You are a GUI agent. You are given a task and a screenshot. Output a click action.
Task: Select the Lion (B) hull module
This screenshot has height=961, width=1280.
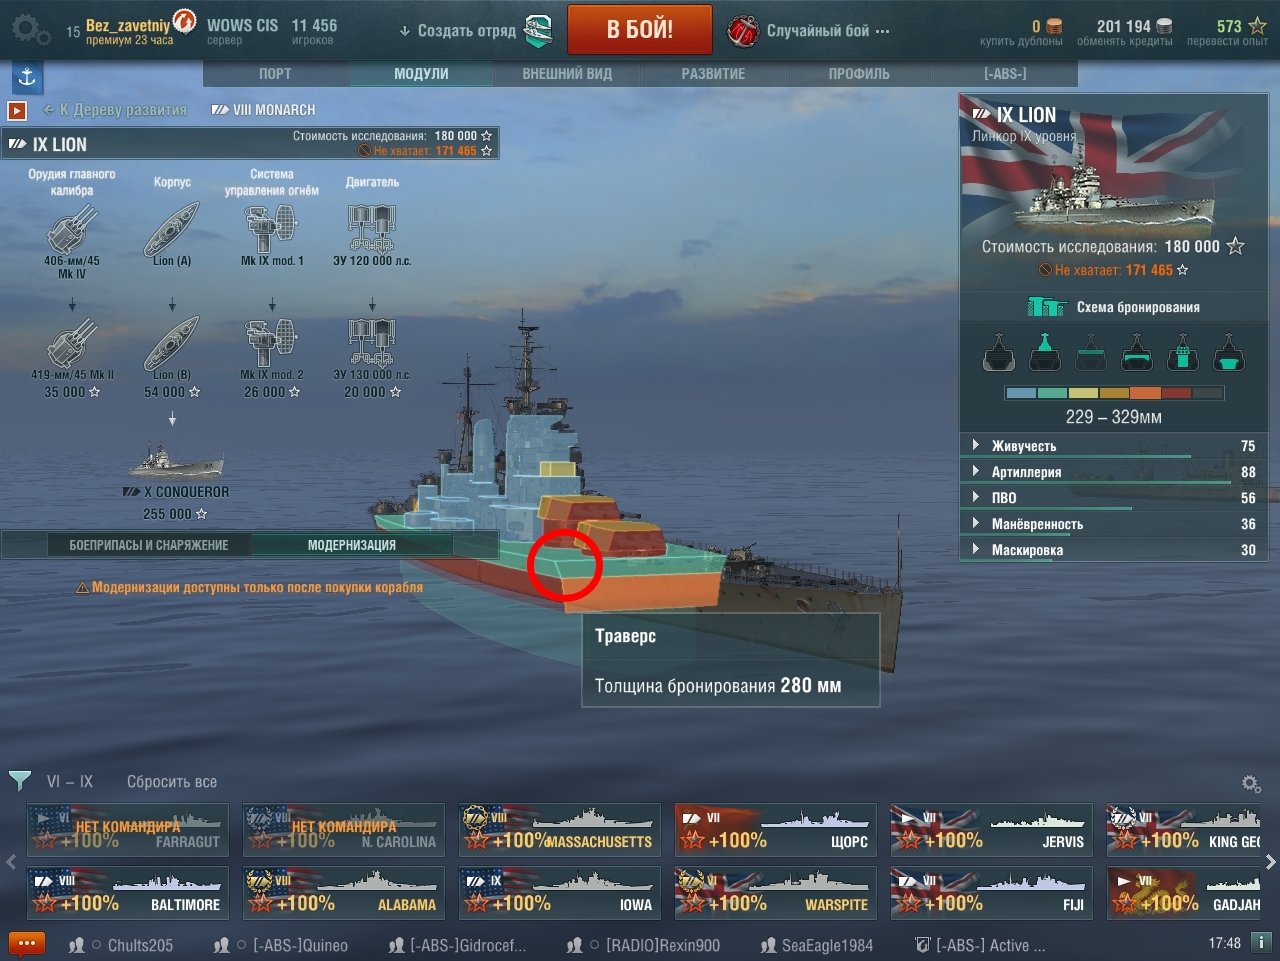172,357
